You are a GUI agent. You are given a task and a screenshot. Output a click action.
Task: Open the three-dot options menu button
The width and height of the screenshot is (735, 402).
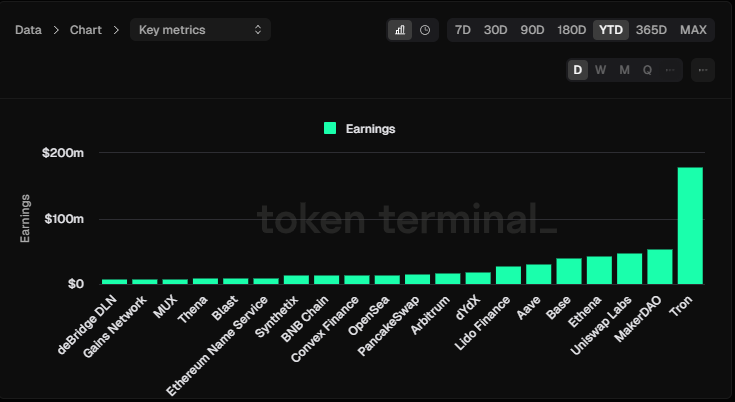[703, 70]
